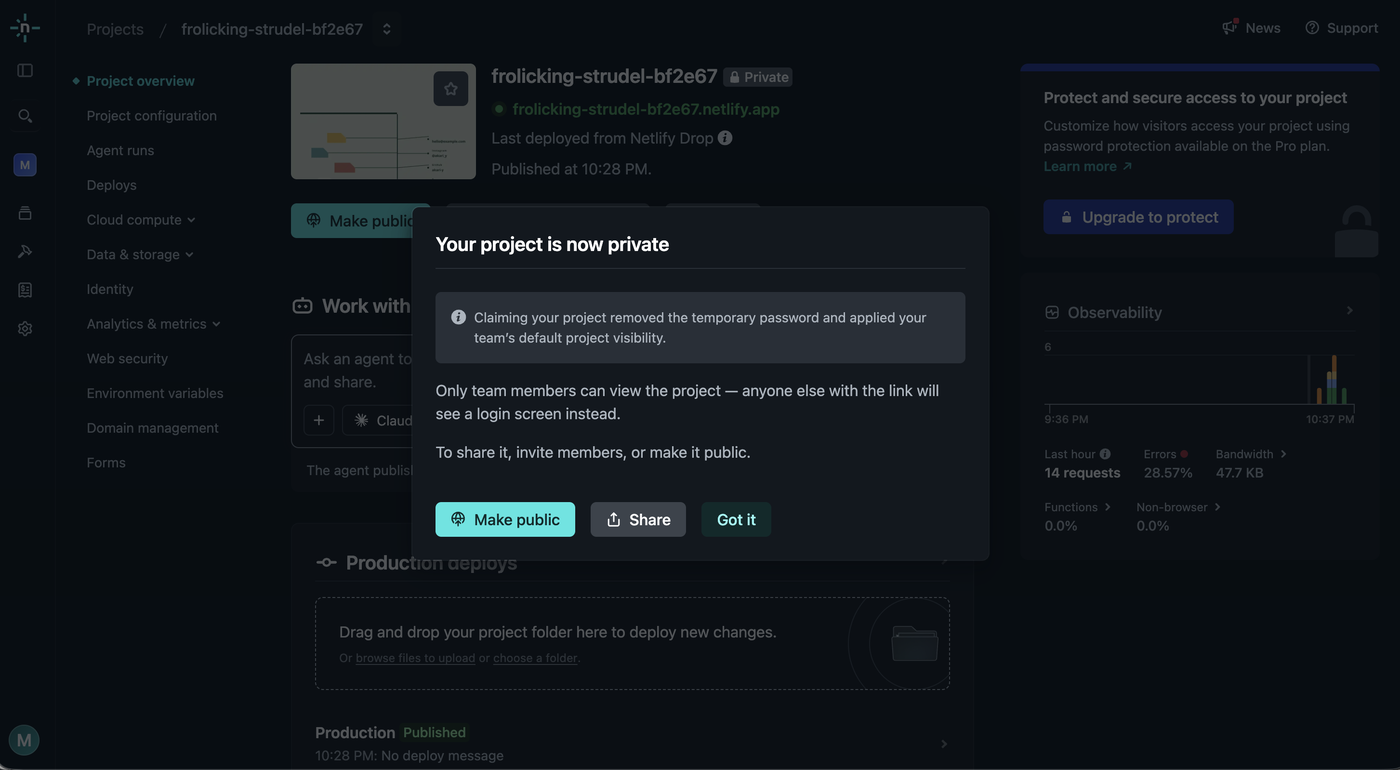
Task: Click the Private badge next to project name
Action: coord(758,77)
